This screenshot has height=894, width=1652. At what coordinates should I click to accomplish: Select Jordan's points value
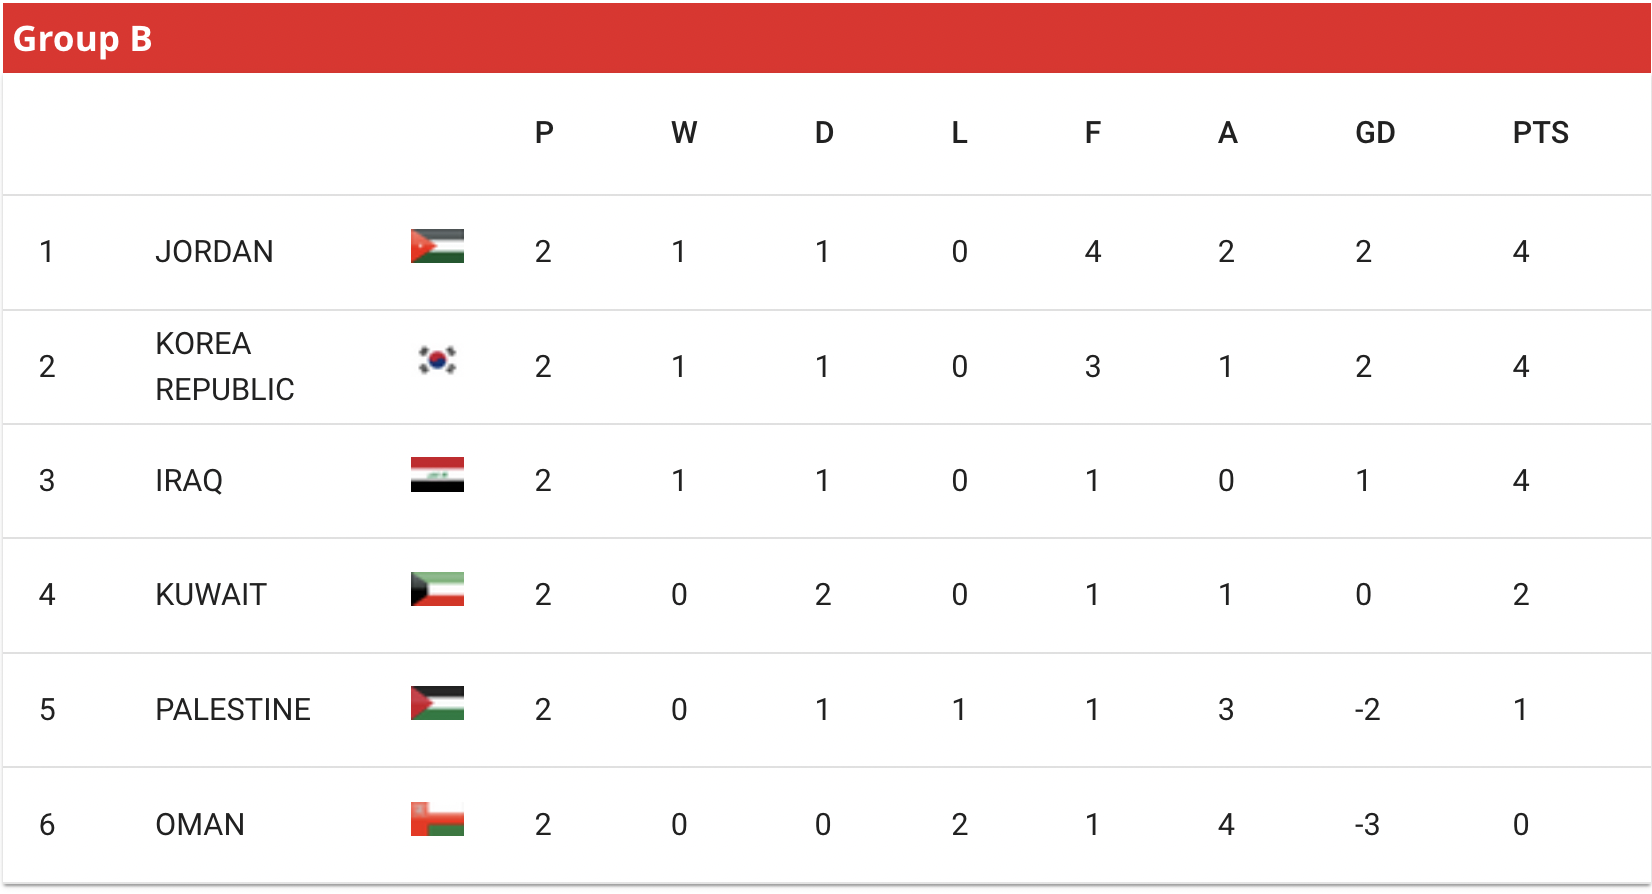(1521, 251)
